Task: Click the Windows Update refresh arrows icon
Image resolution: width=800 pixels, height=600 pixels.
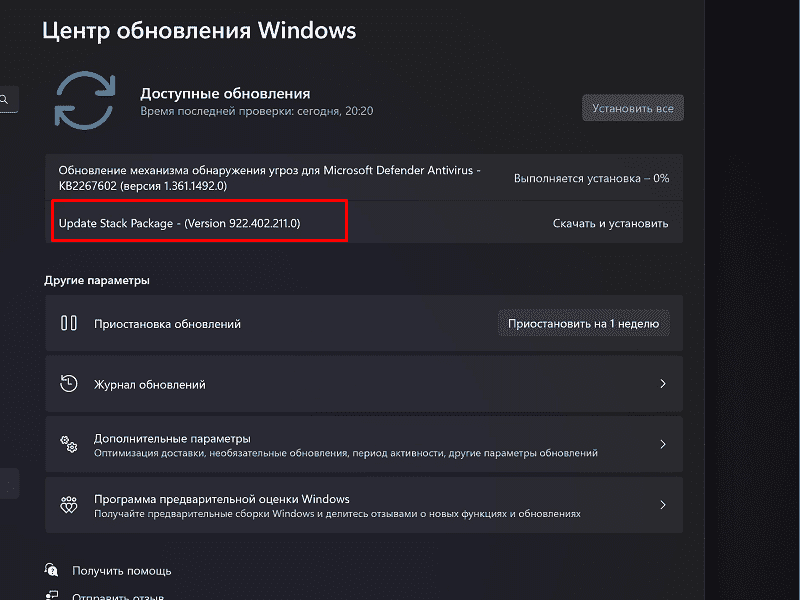Action: point(85,100)
